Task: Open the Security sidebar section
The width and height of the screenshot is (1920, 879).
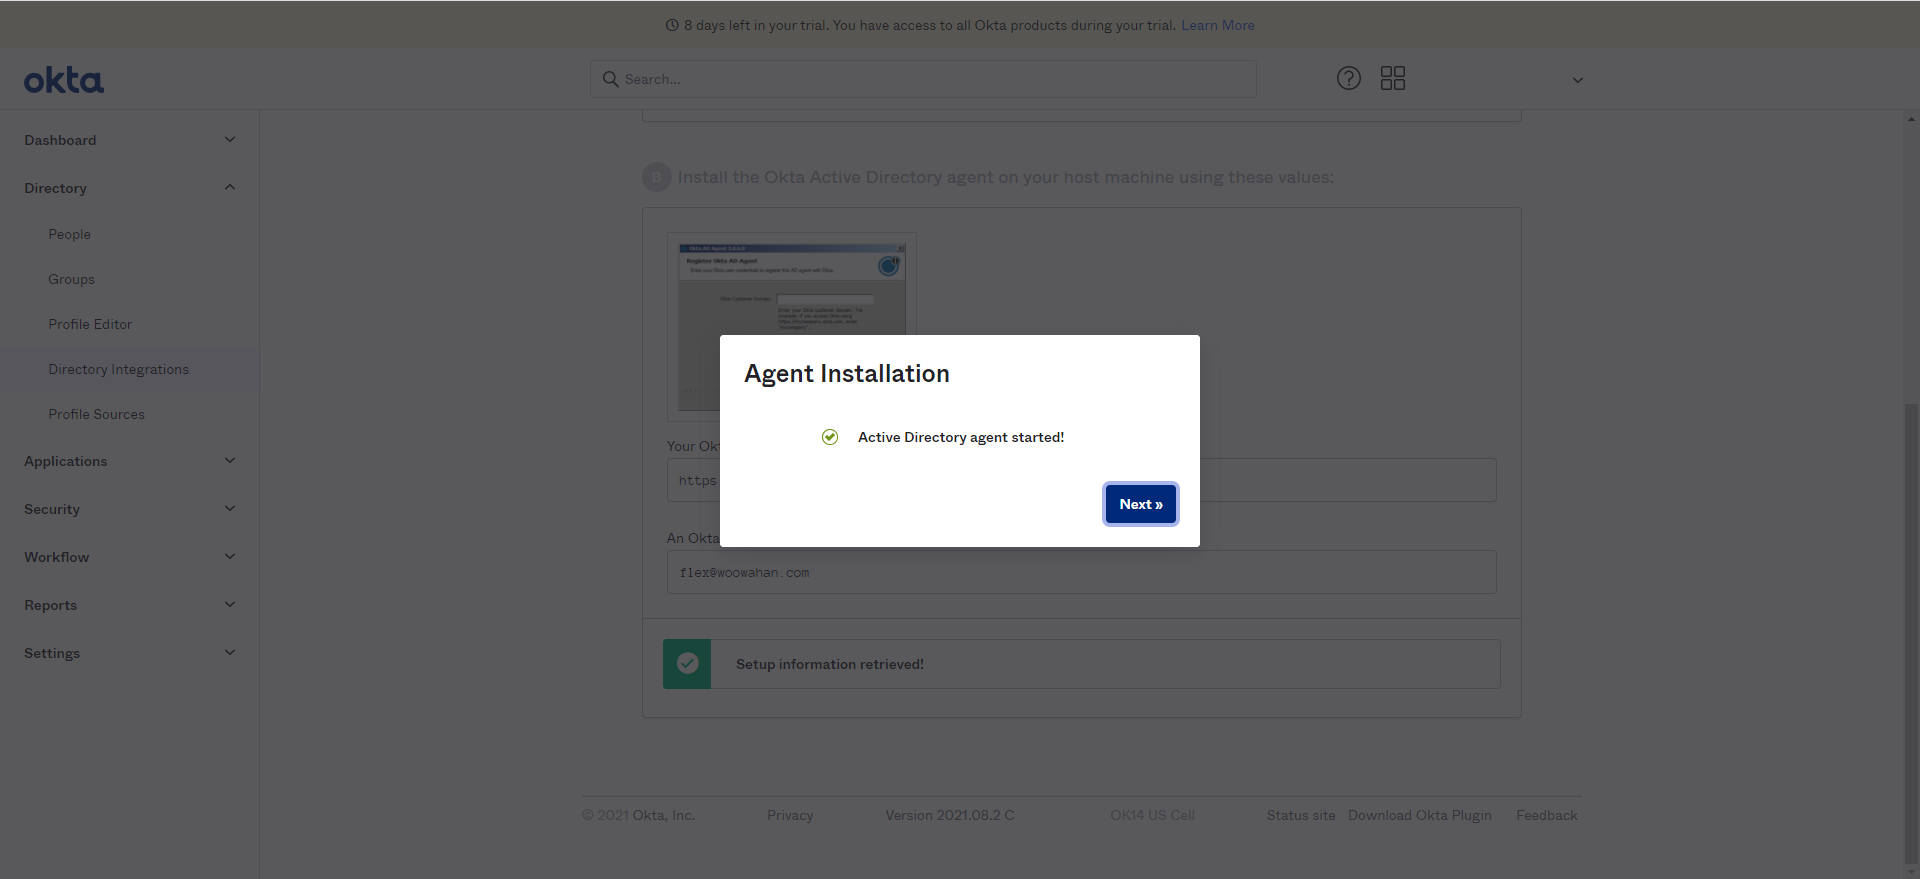Action: (52, 509)
